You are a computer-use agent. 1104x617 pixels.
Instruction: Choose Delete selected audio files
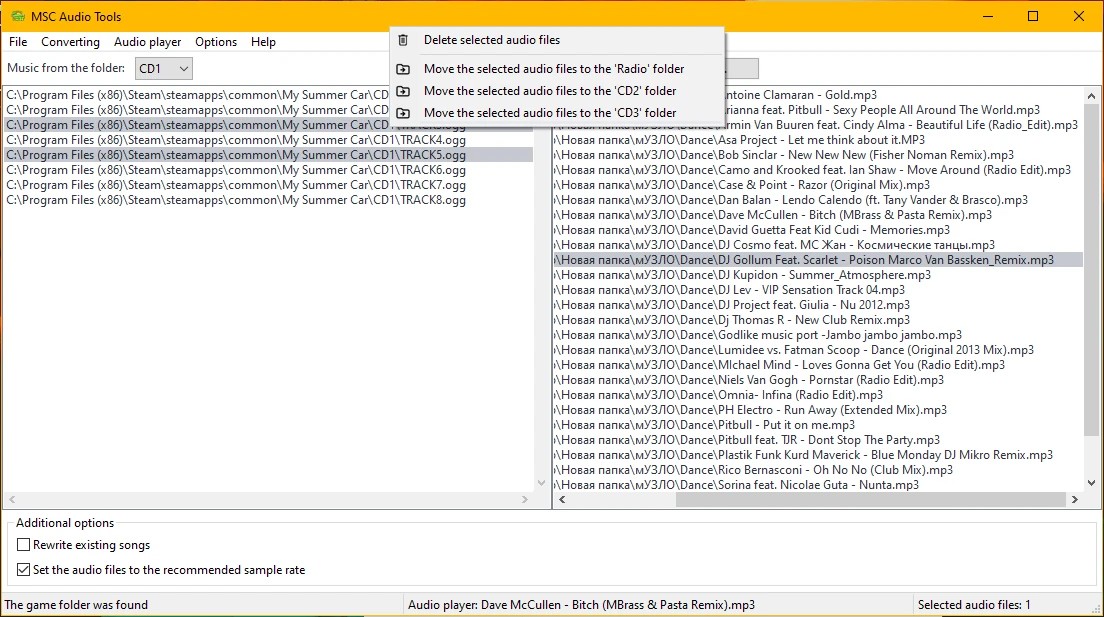click(x=557, y=40)
